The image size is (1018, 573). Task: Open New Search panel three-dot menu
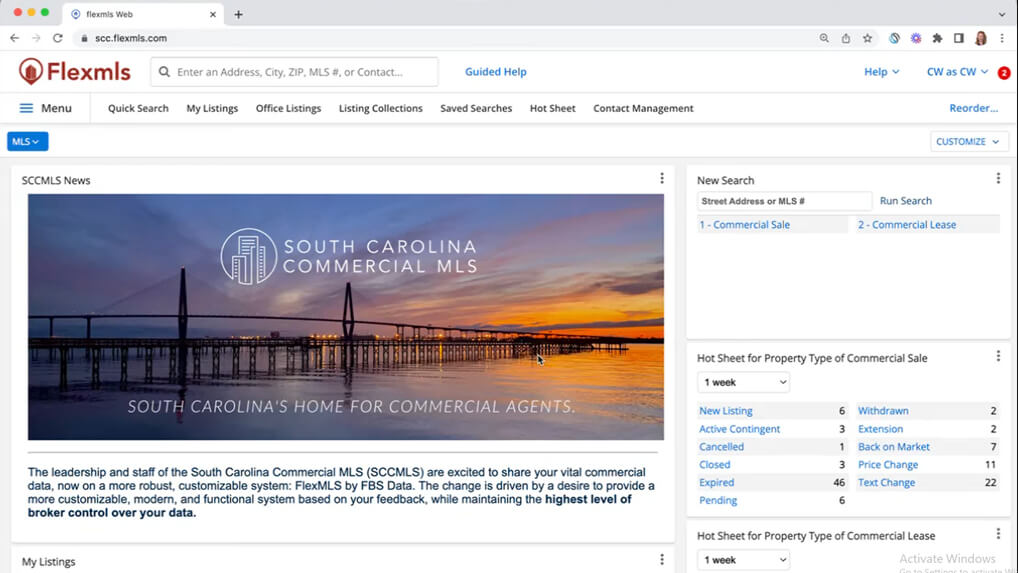click(997, 179)
